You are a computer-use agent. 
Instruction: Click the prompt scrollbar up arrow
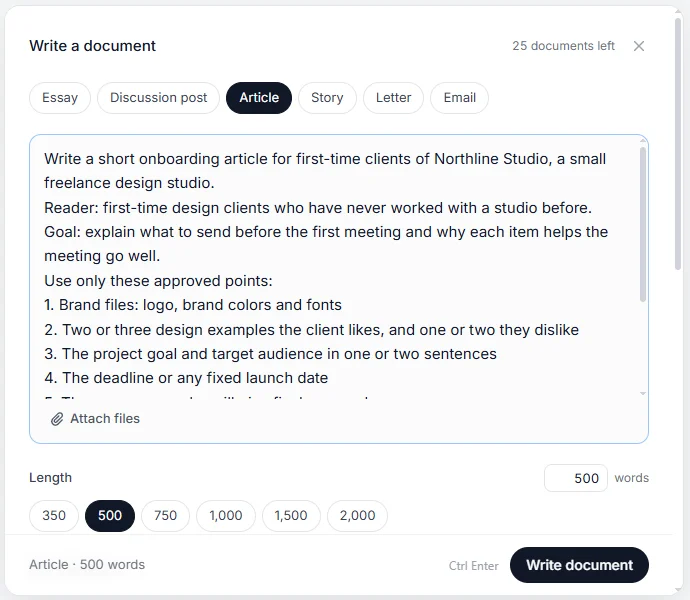[x=643, y=140]
